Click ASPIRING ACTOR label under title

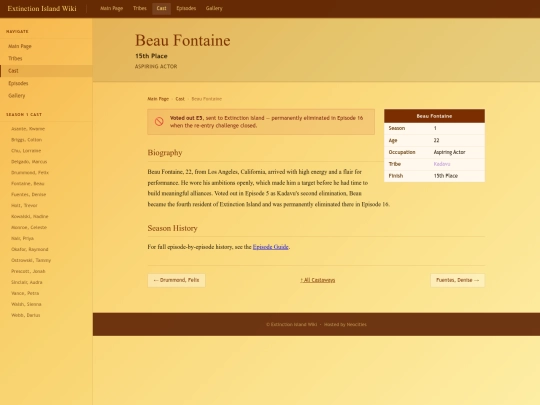156,66
